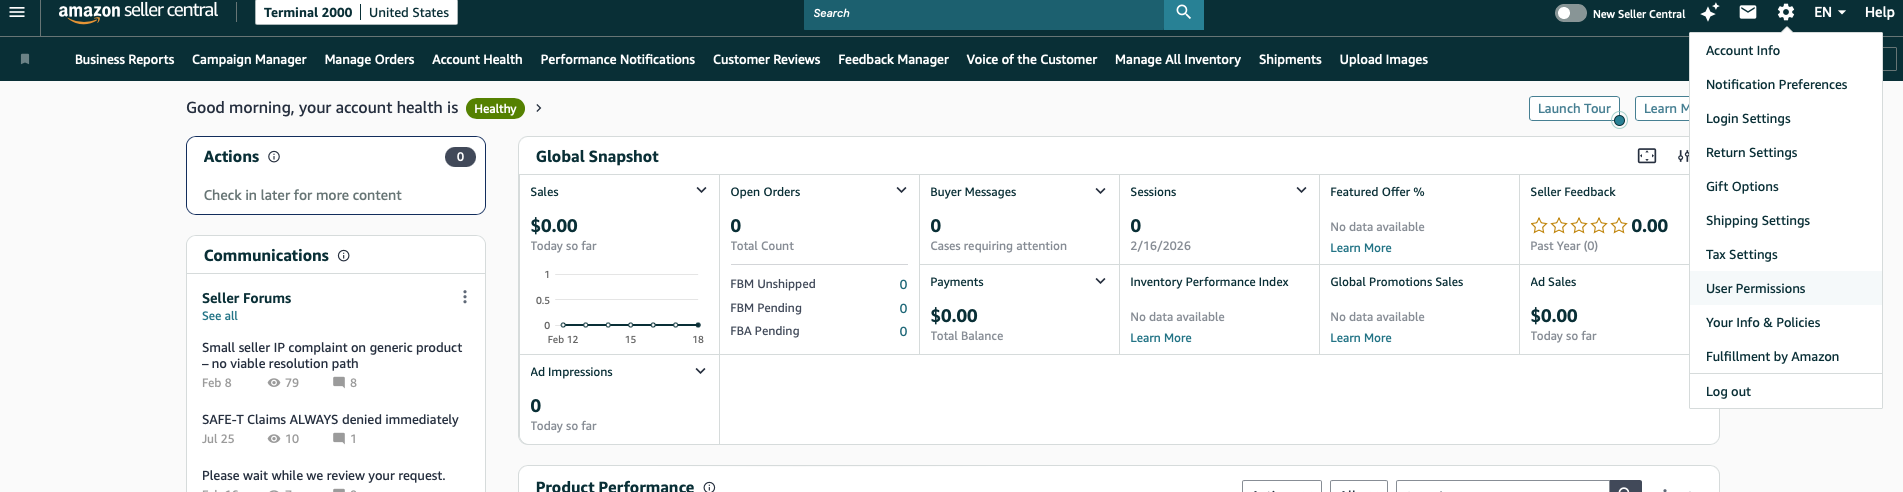Expand the Open Orders card dropdown
The width and height of the screenshot is (1903, 492).
point(901,191)
